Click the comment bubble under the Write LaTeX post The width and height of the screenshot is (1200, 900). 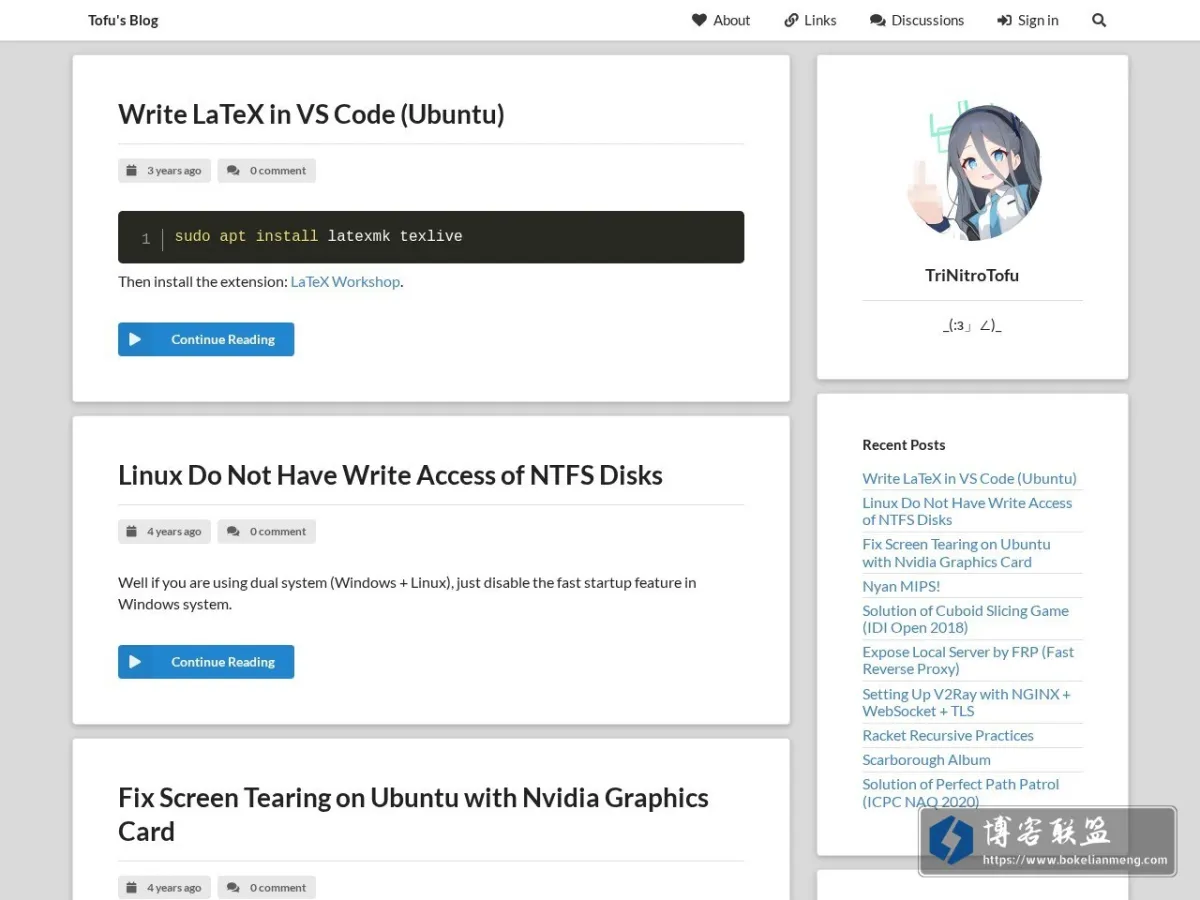coord(233,171)
